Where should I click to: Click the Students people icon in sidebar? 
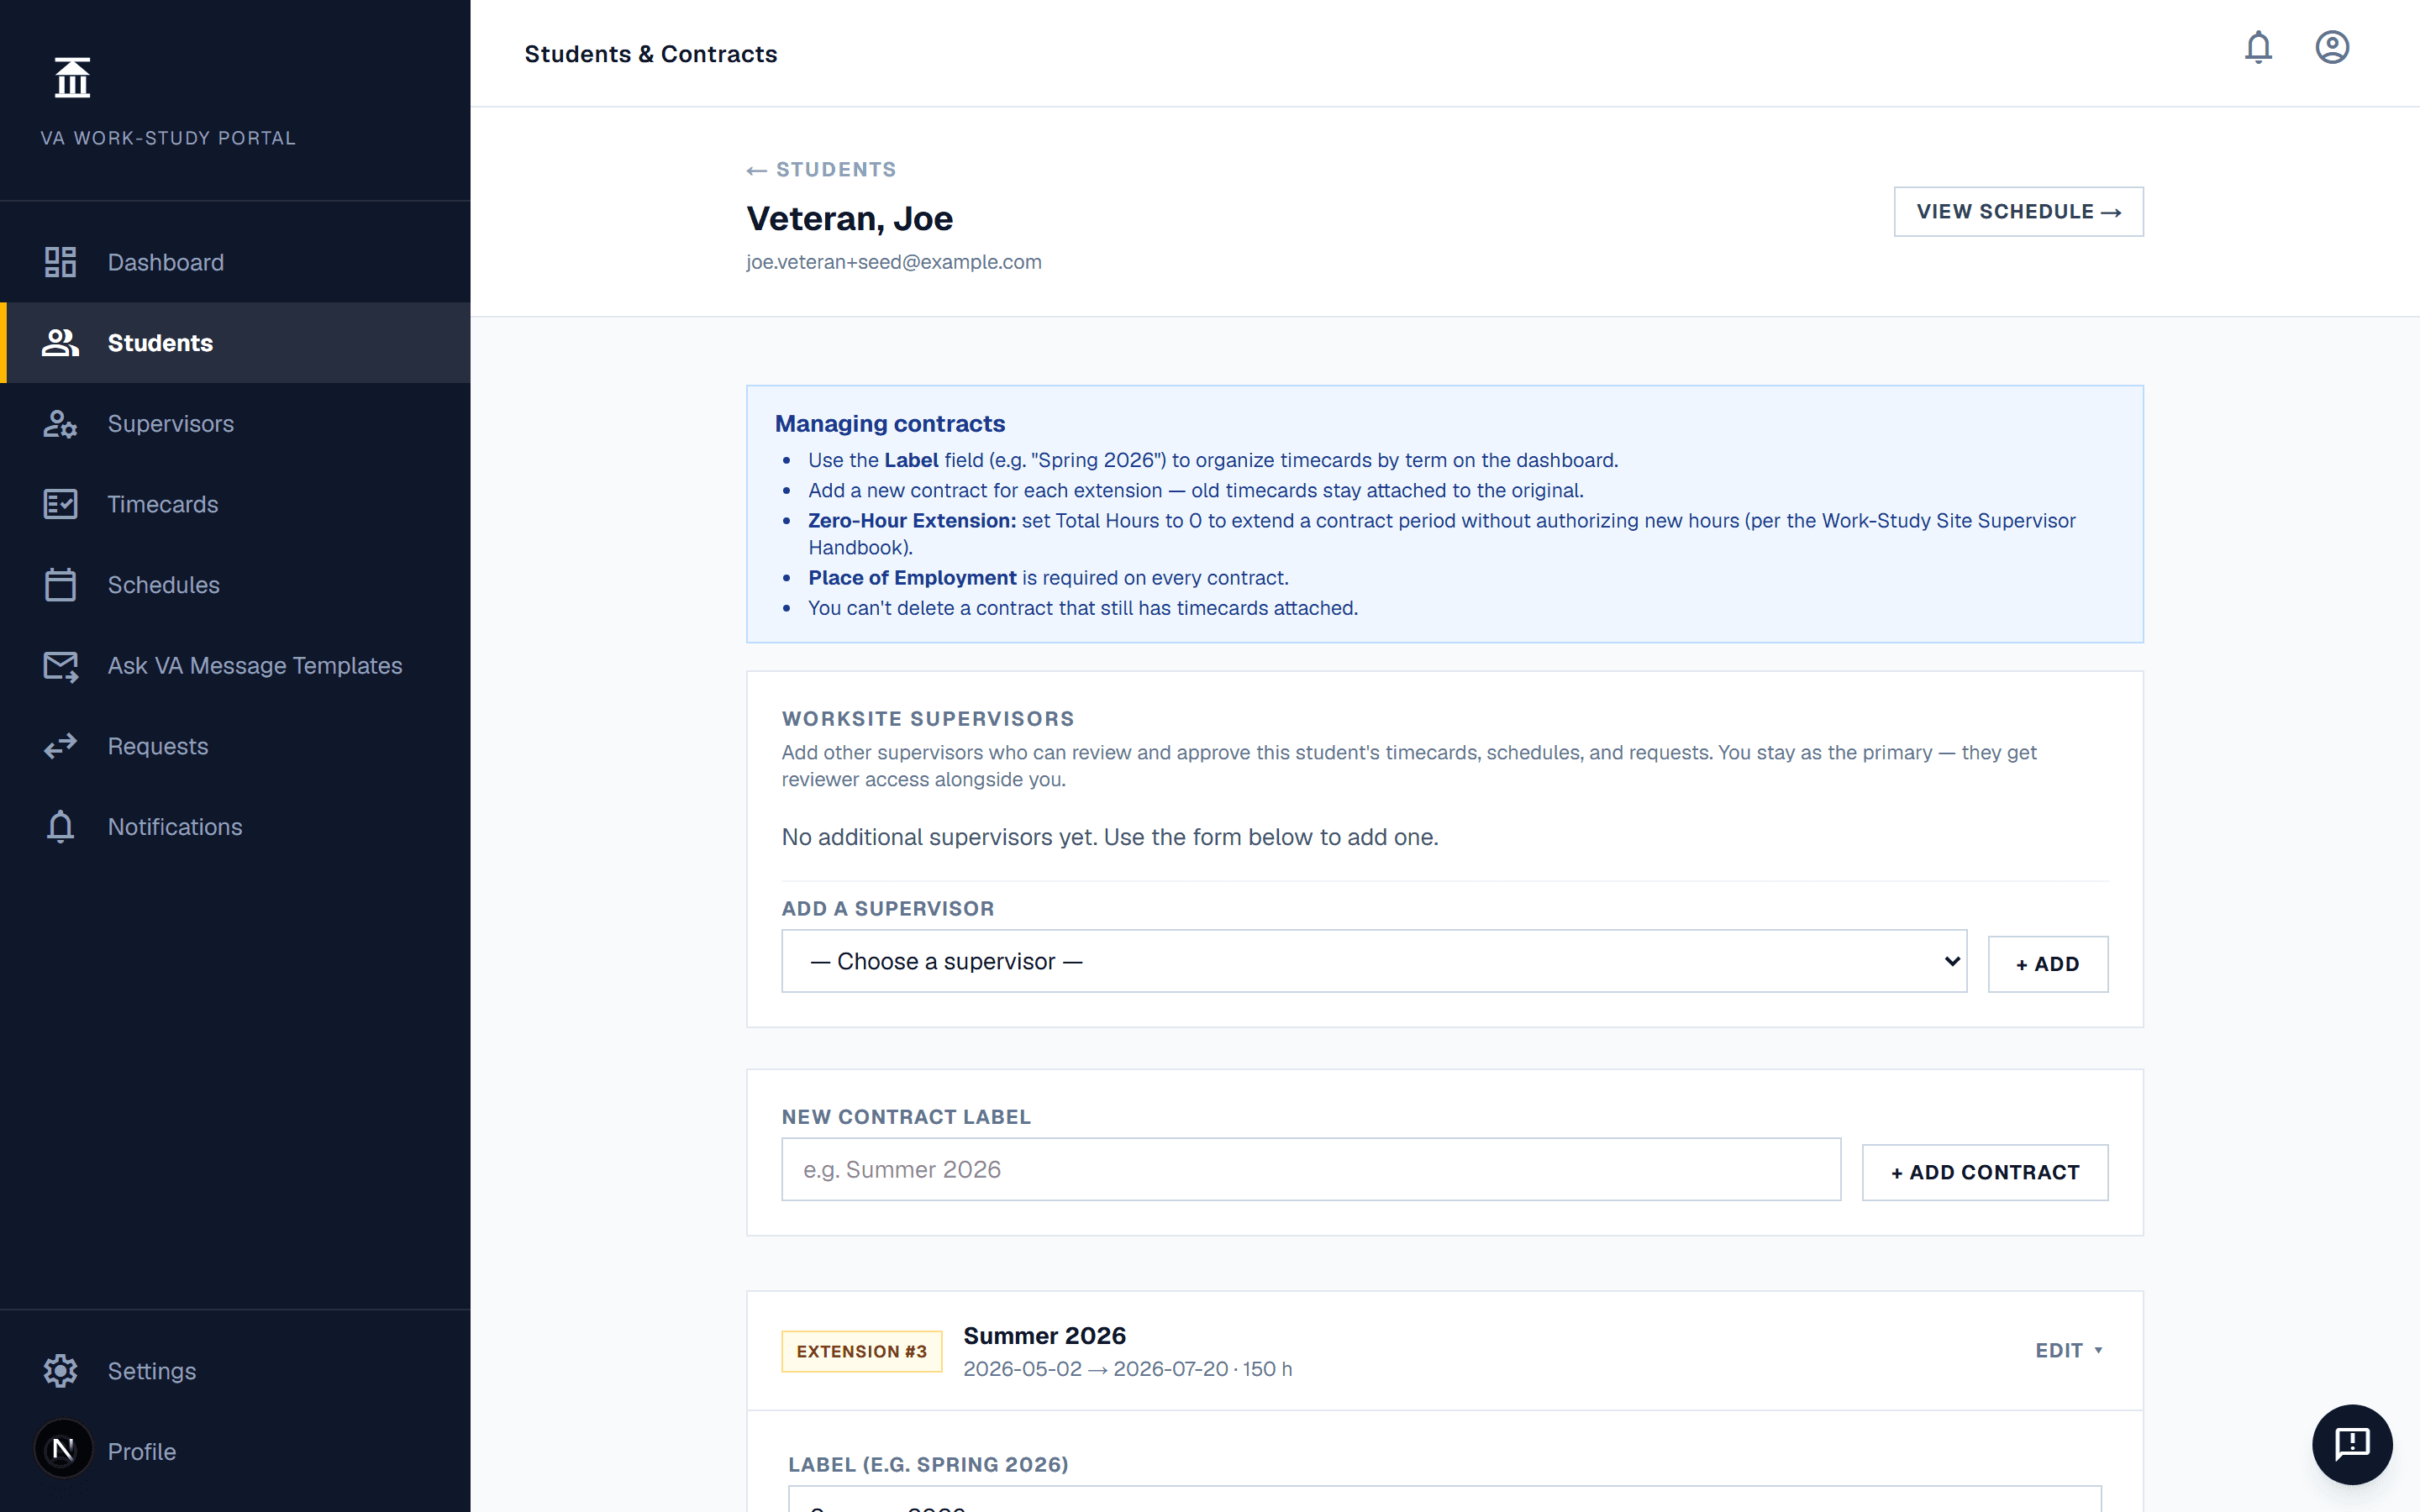[60, 343]
